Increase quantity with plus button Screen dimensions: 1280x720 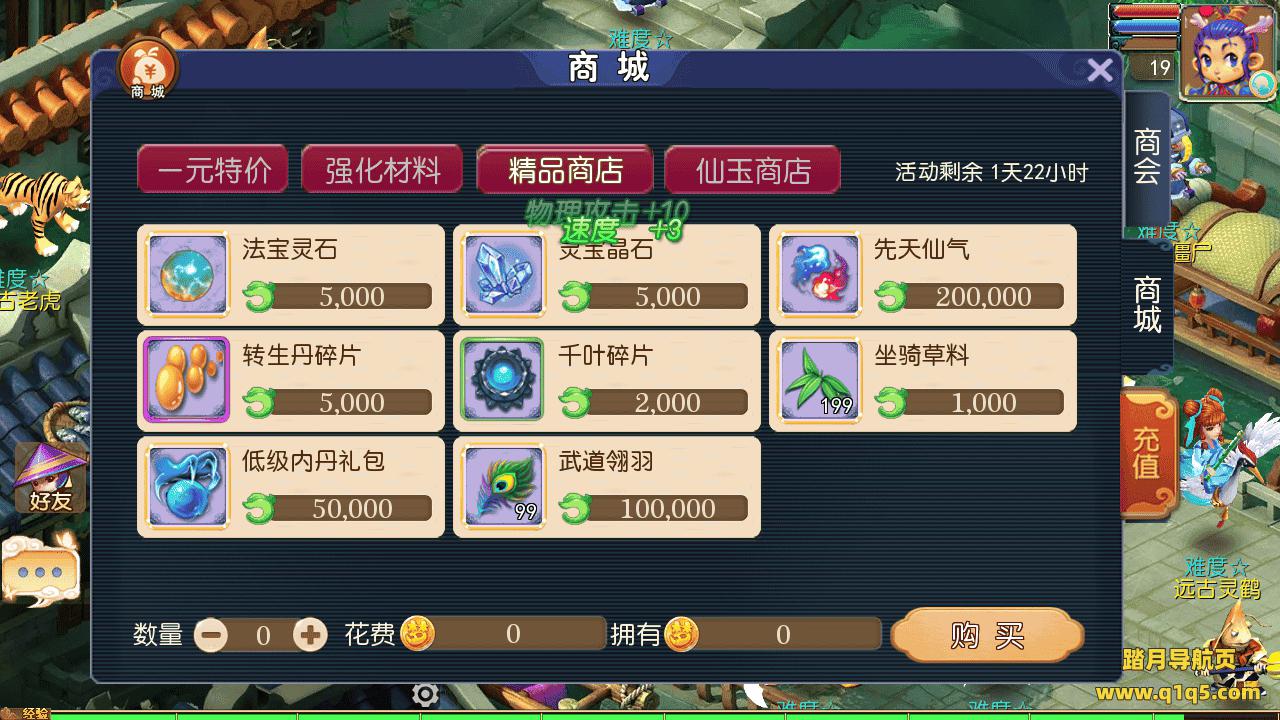pyautogui.click(x=310, y=634)
